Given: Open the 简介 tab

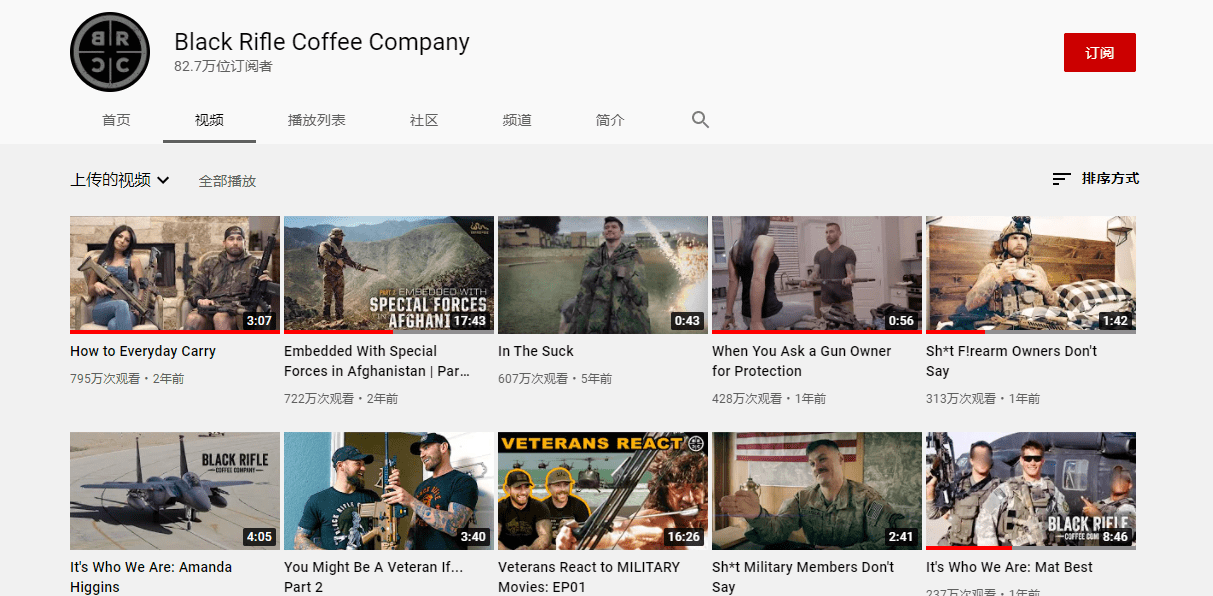Looking at the screenshot, I should click(610, 120).
